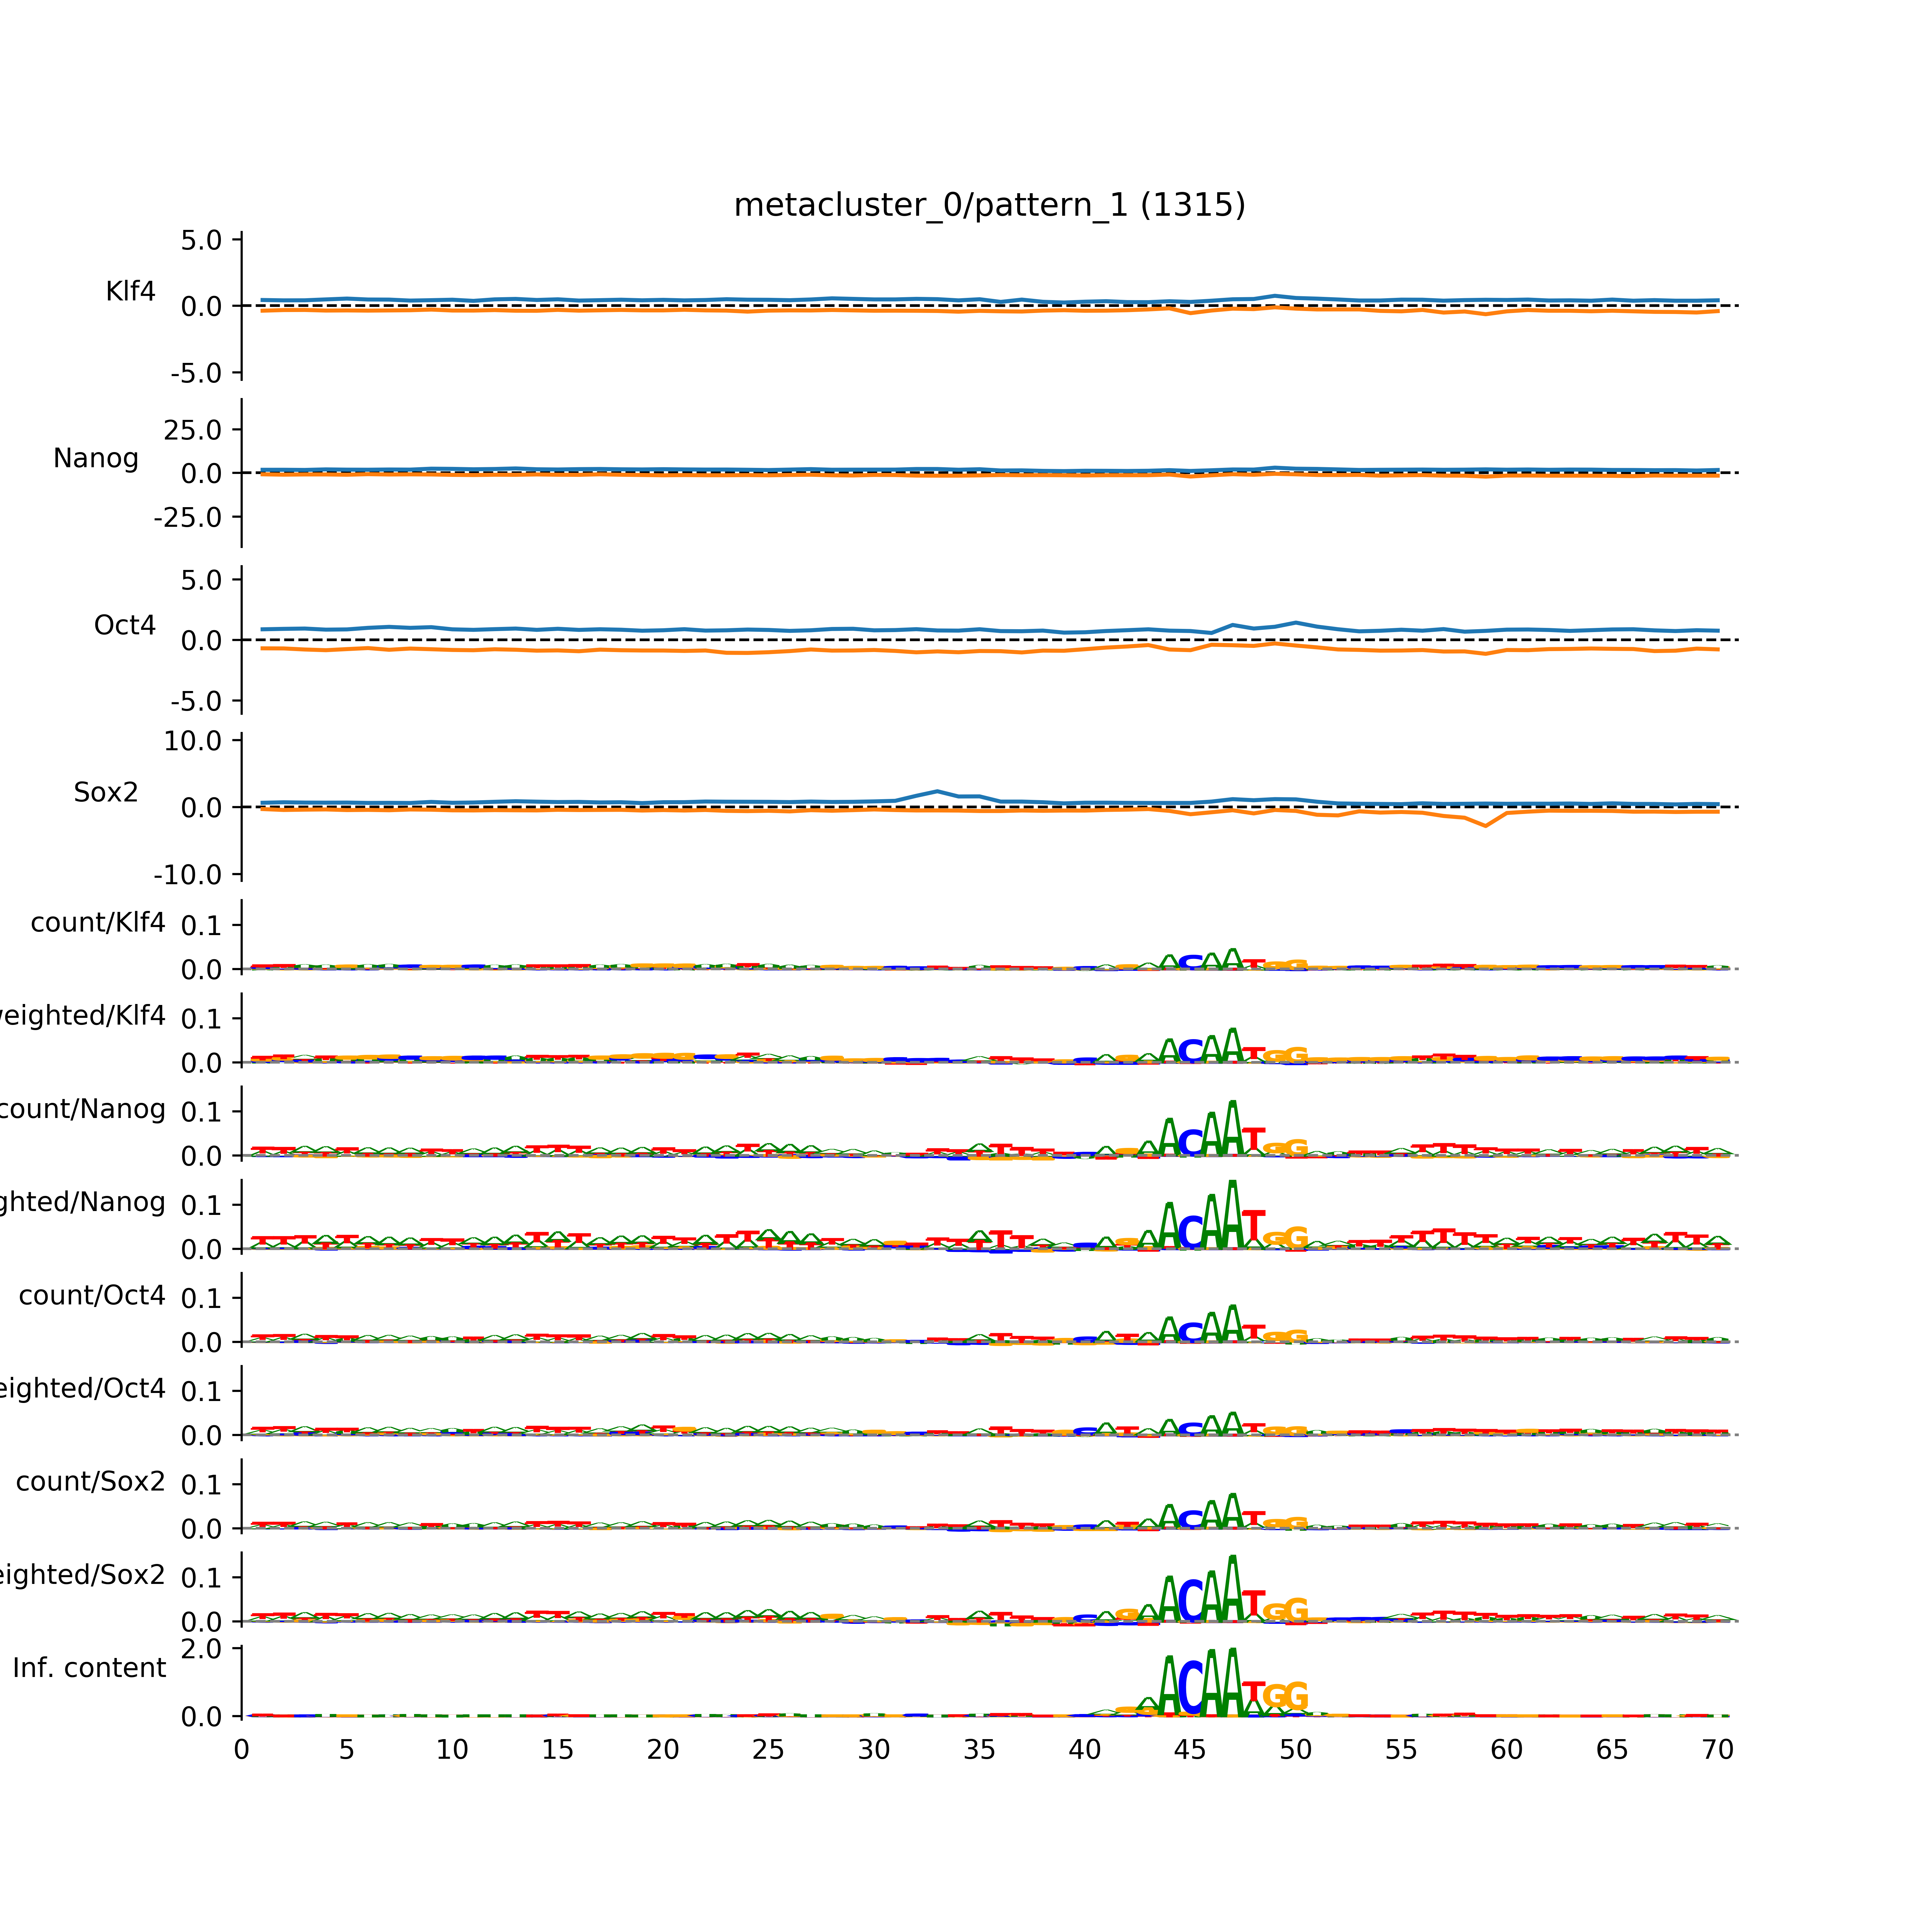Click the 25.0 tick on Nanog axis
This screenshot has height=1932, width=1932.
click(193, 430)
